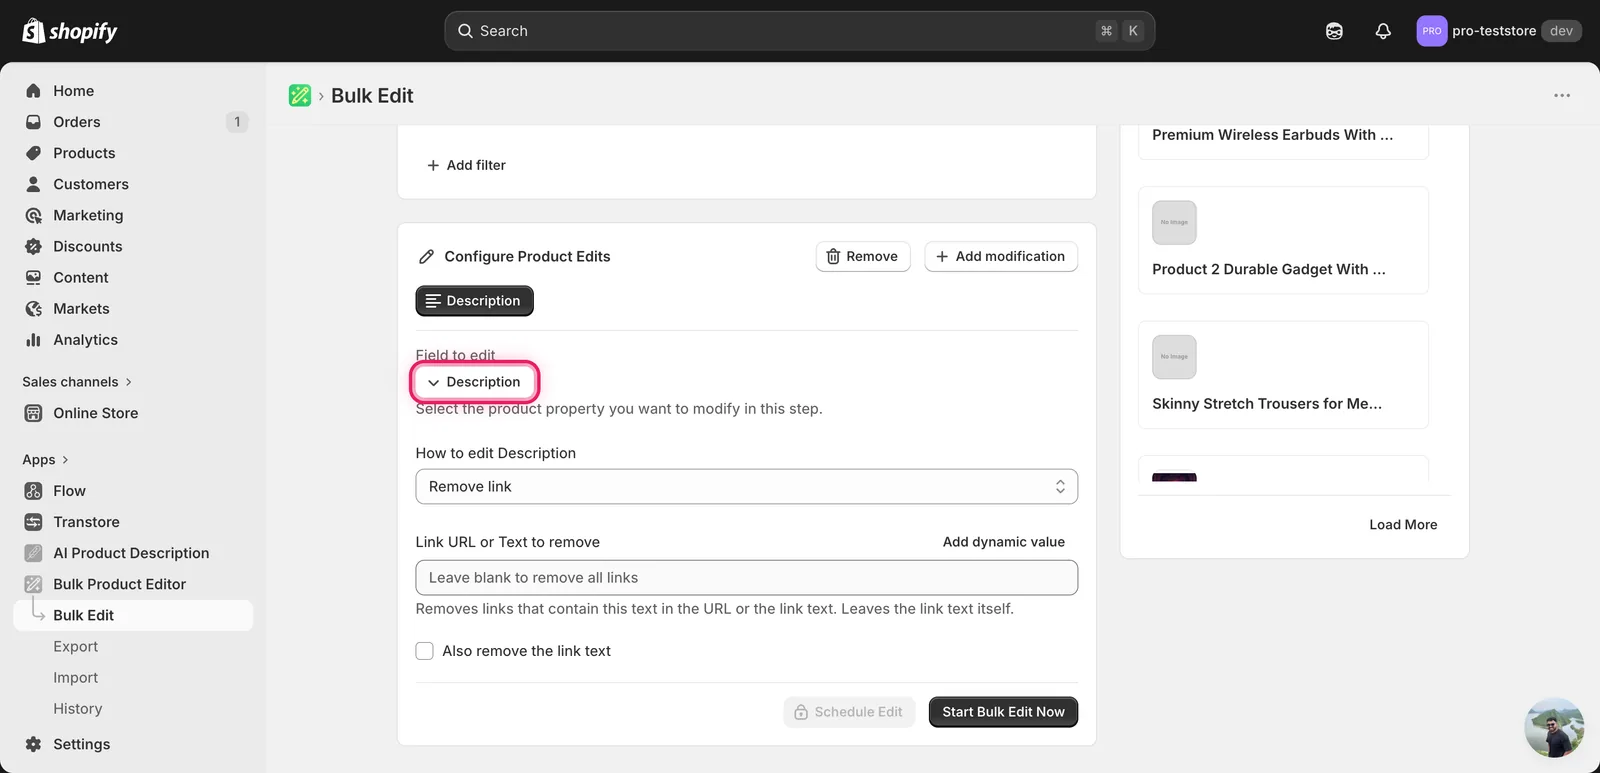
Task: Open the History page
Action: pyautogui.click(x=78, y=708)
